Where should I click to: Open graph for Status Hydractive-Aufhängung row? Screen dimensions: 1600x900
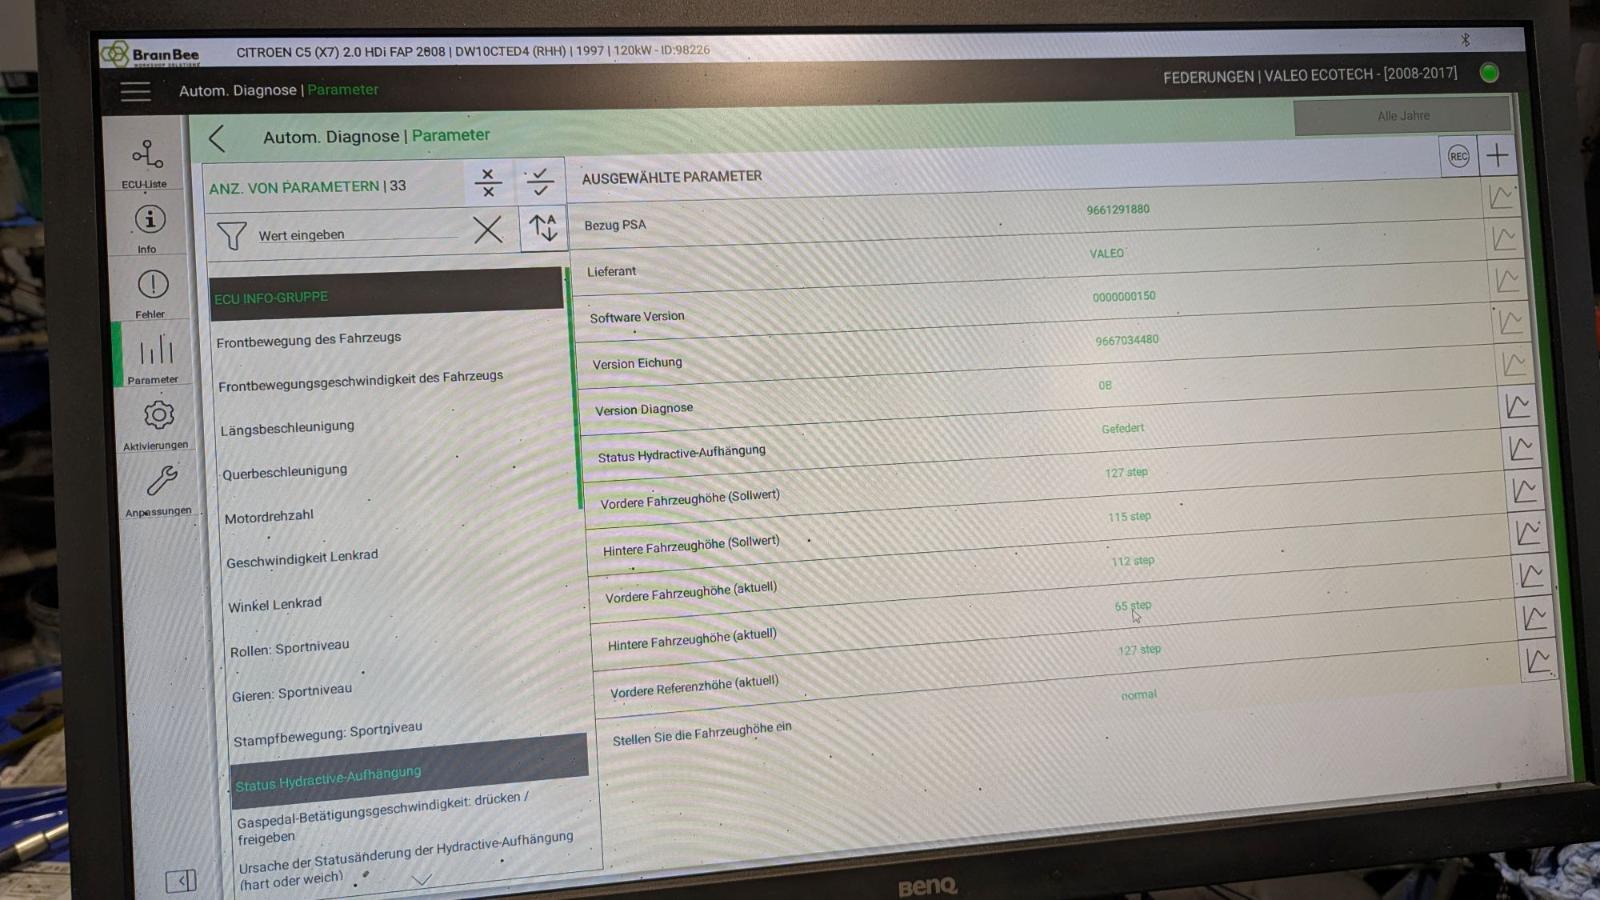coord(1518,406)
